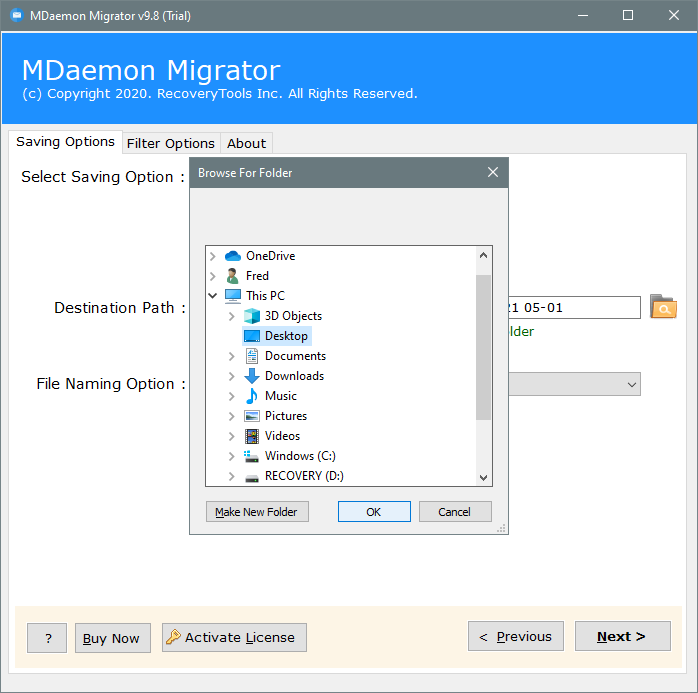
Task: Click the orange browse folder icon
Action: pyautogui.click(x=663, y=307)
